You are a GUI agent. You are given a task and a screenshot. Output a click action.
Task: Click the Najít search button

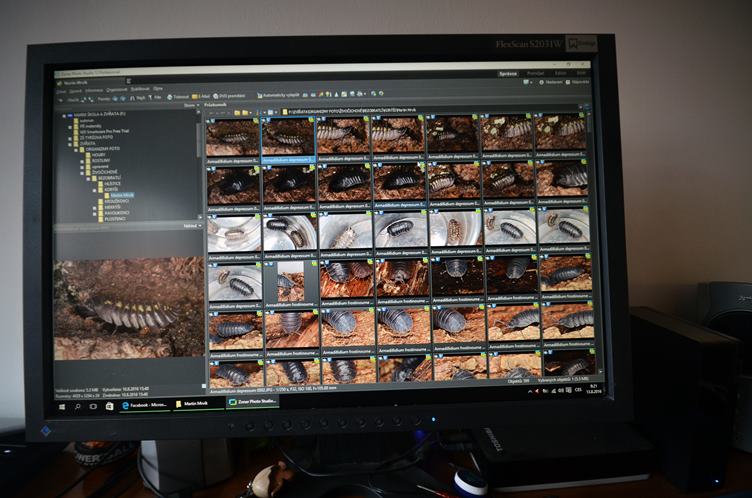138,98
